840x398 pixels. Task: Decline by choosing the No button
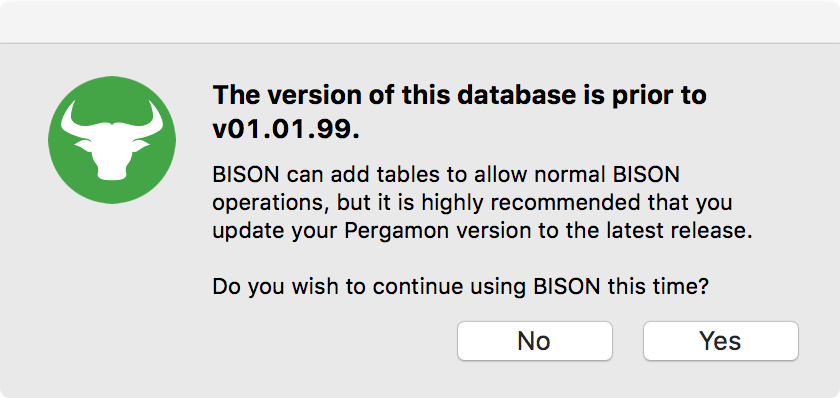pos(534,341)
